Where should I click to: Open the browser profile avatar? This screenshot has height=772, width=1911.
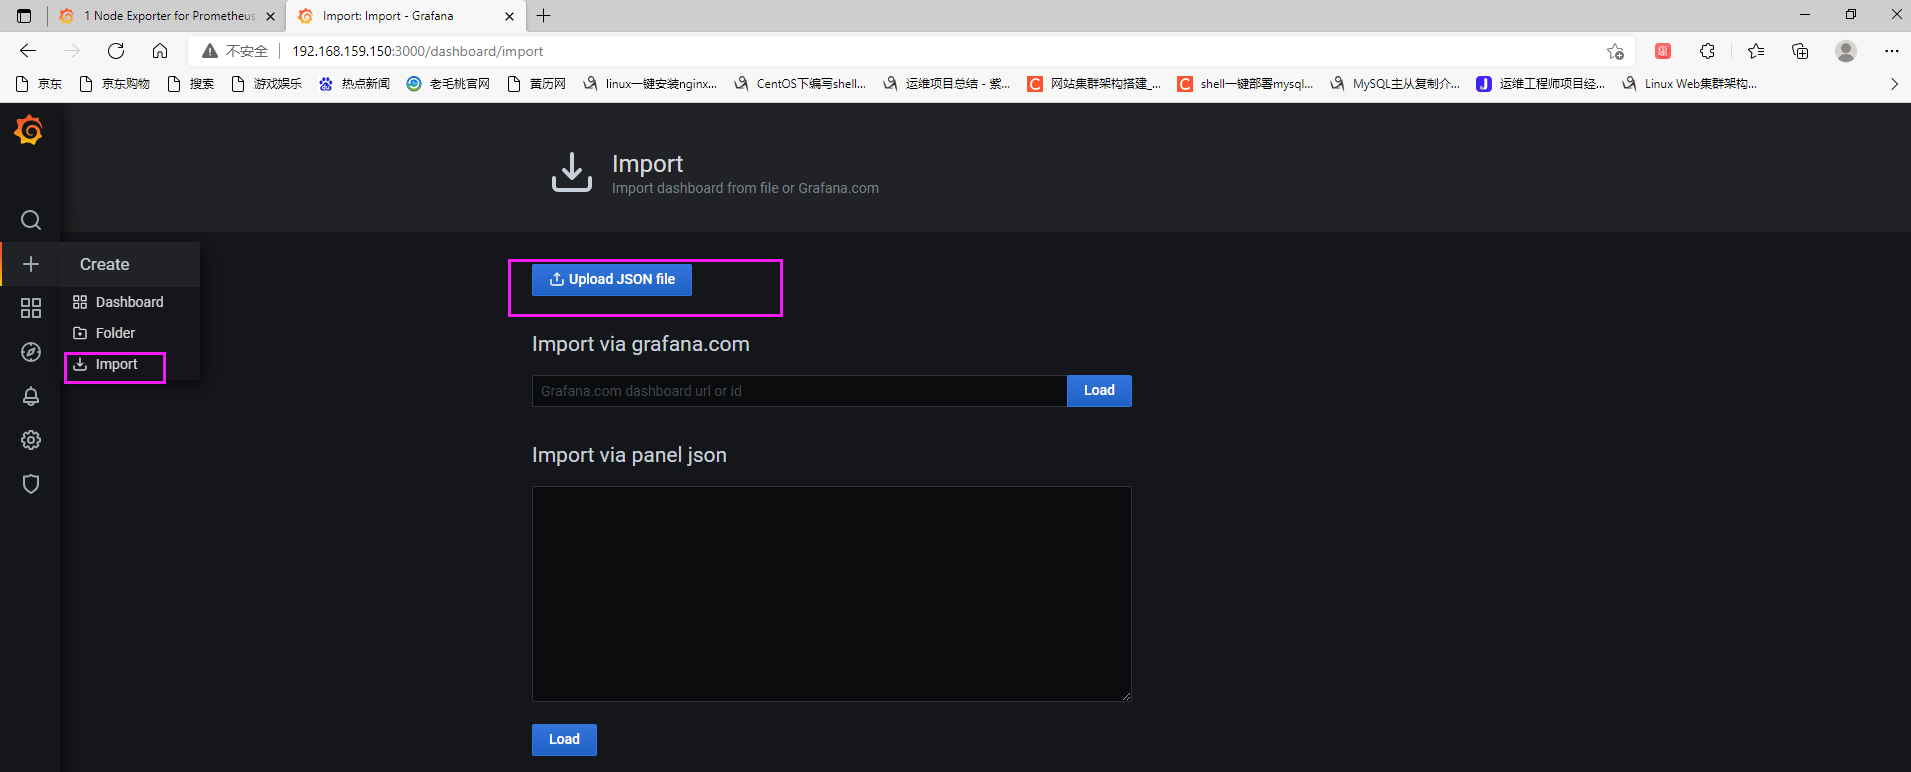pos(1846,51)
